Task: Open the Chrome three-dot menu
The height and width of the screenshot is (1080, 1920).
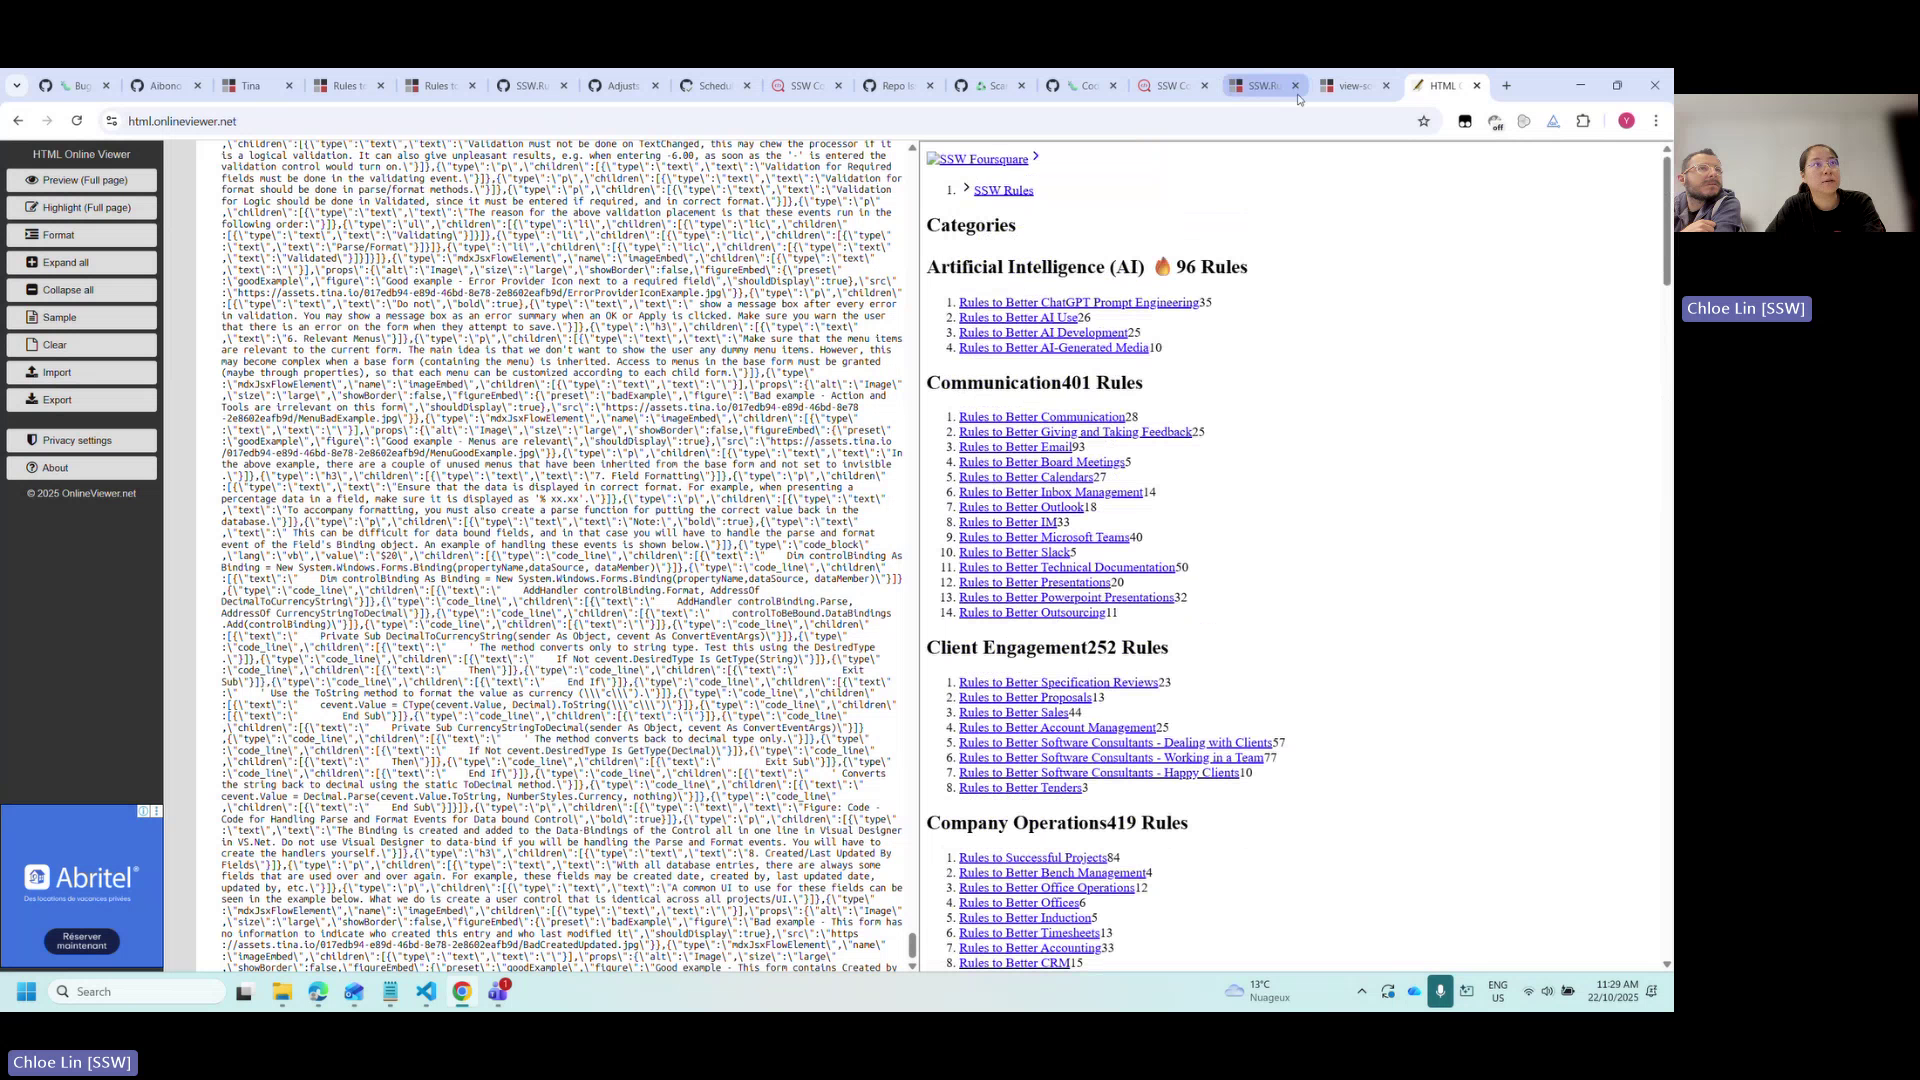Action: point(1656,121)
